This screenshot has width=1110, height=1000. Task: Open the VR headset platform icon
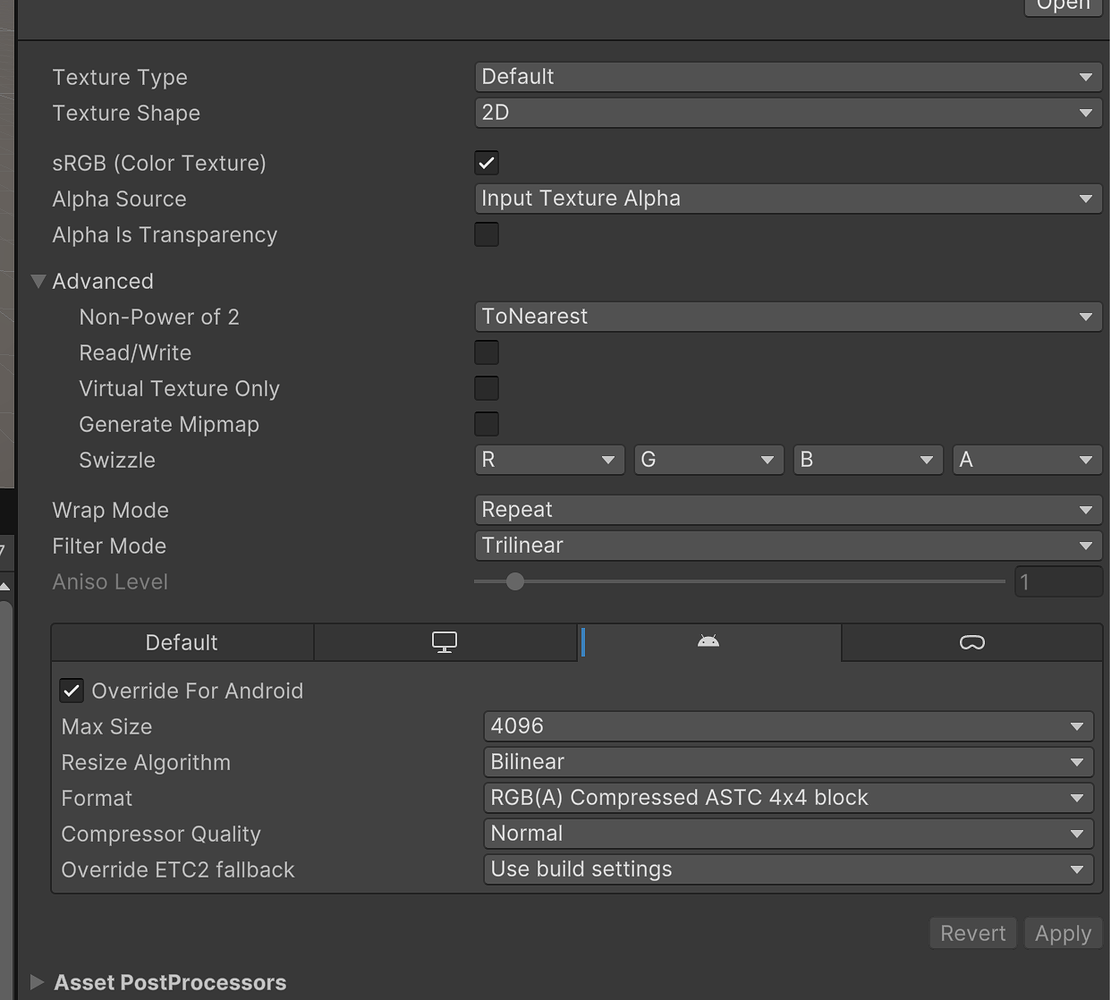[x=972, y=642]
